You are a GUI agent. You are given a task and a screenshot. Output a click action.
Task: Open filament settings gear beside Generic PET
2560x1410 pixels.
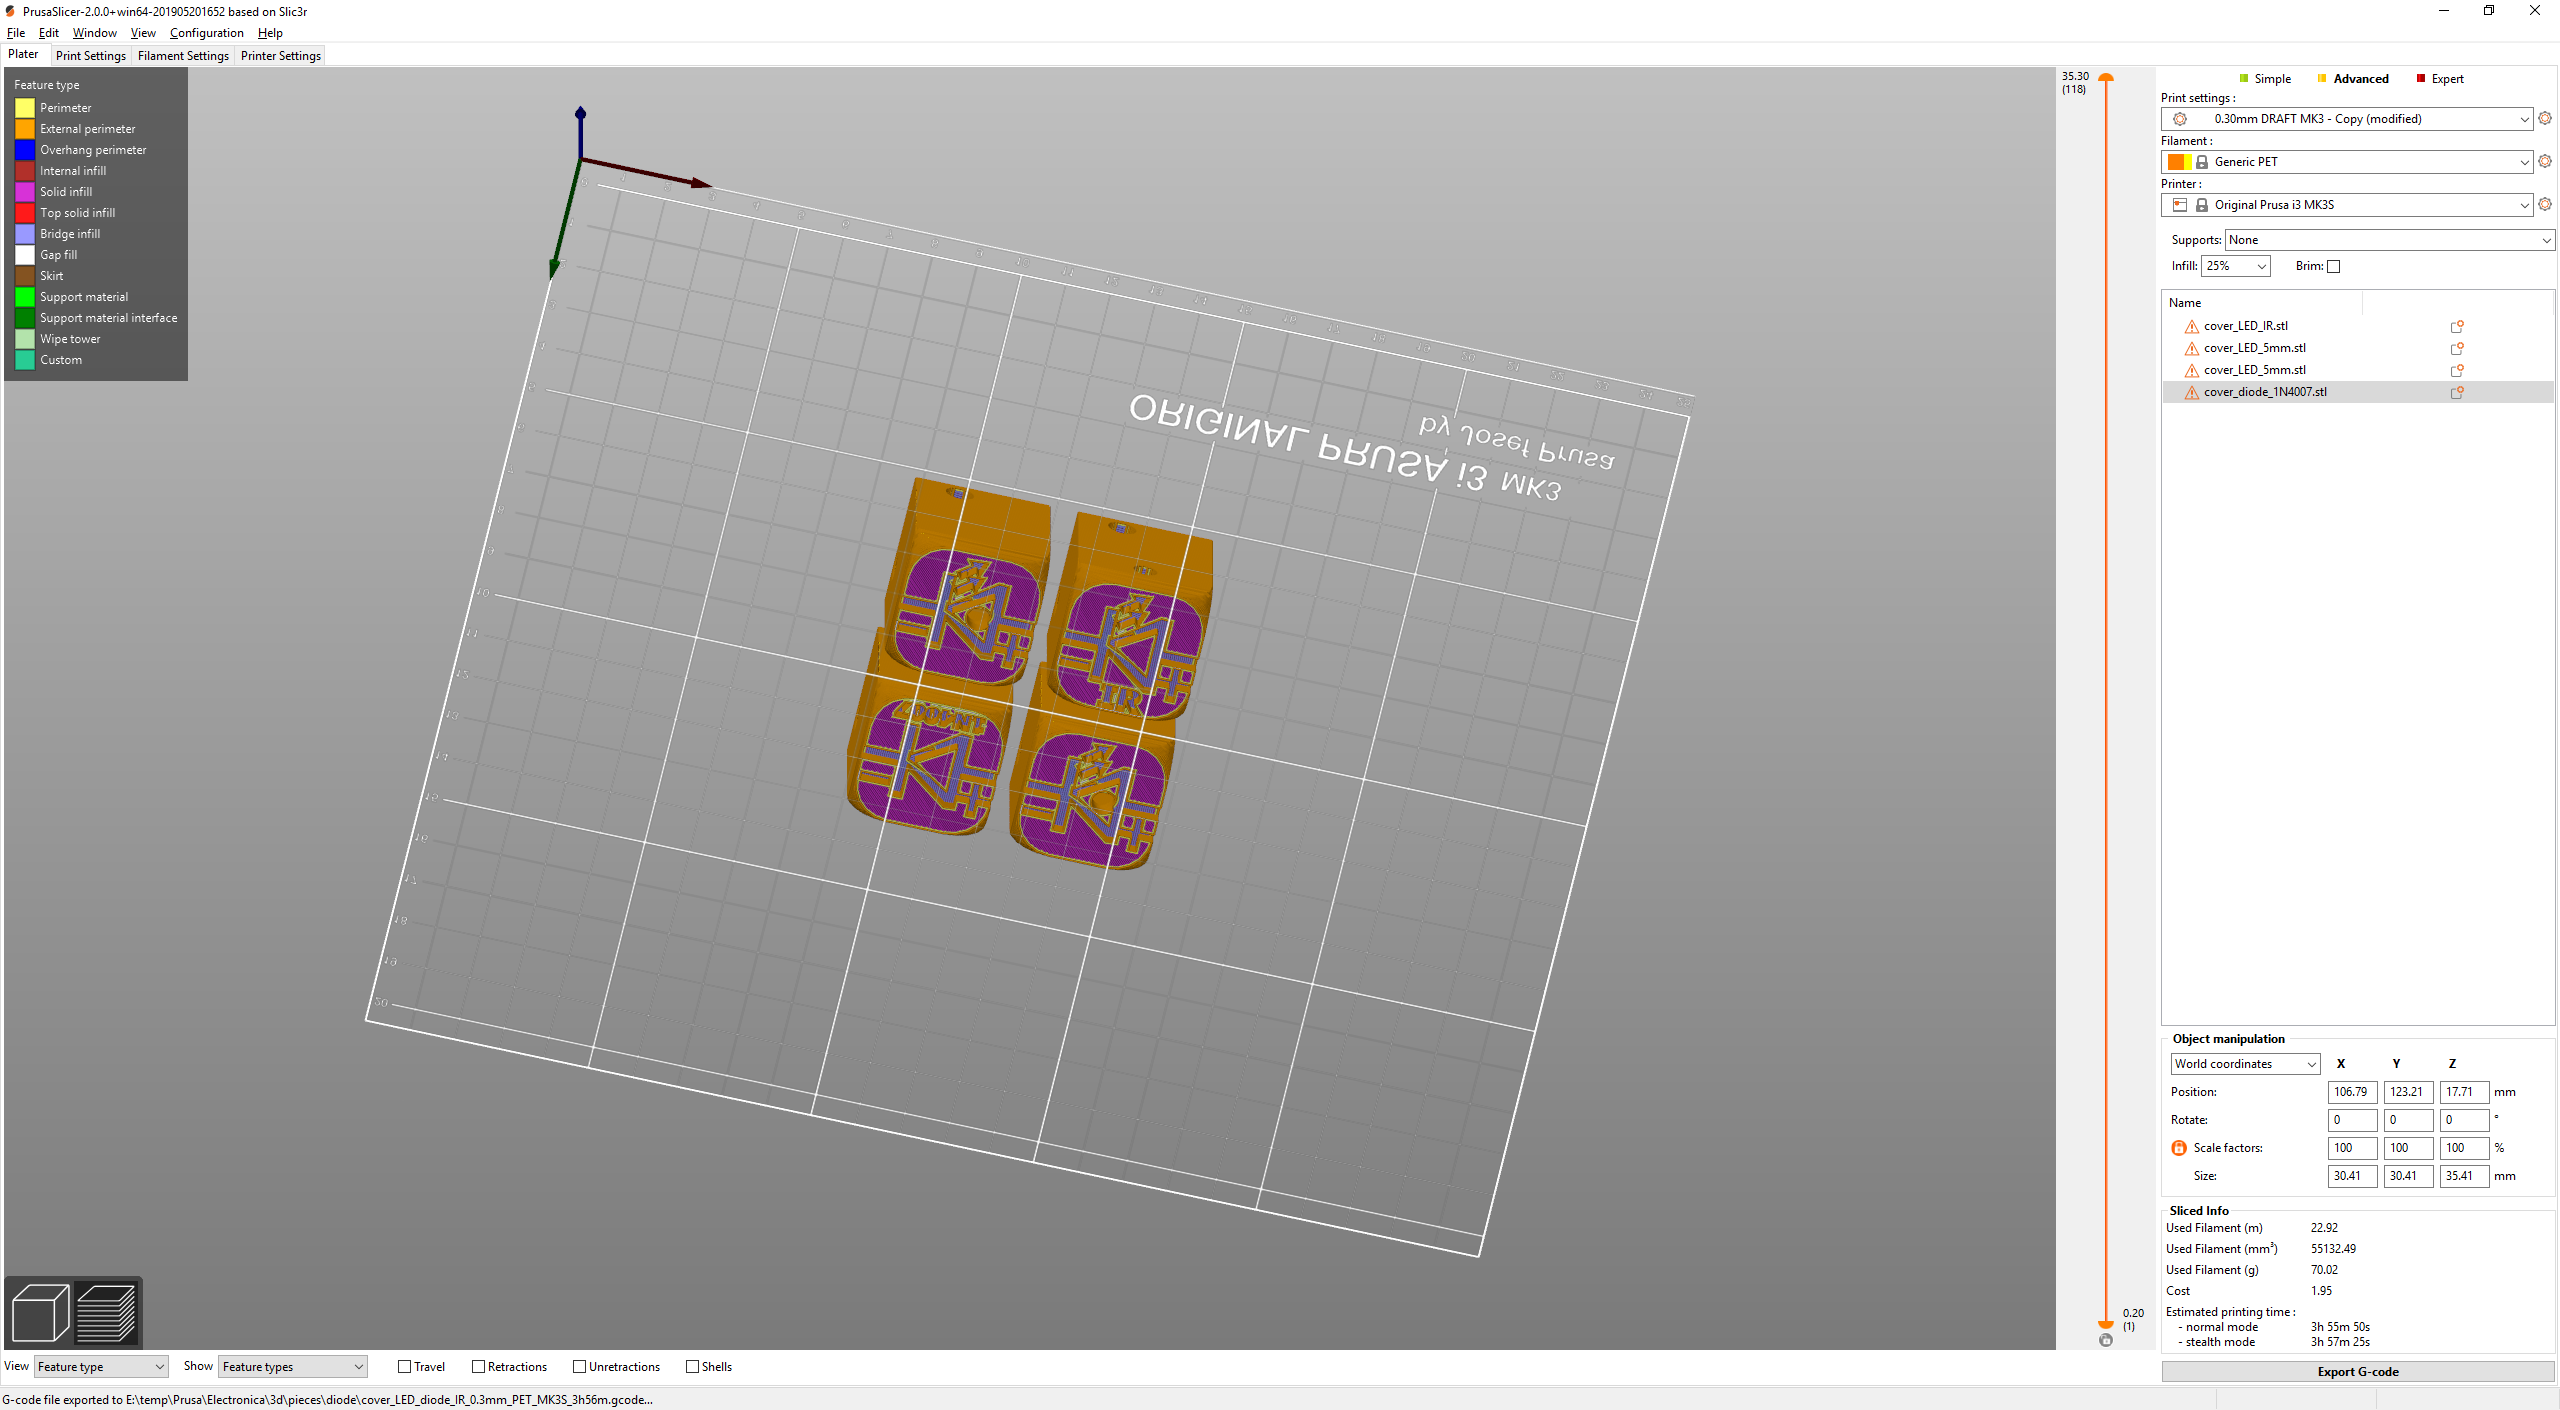(2545, 161)
